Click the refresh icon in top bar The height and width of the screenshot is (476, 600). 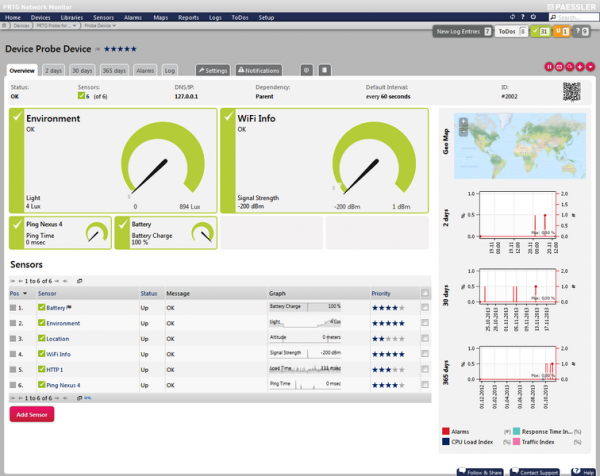pos(512,17)
